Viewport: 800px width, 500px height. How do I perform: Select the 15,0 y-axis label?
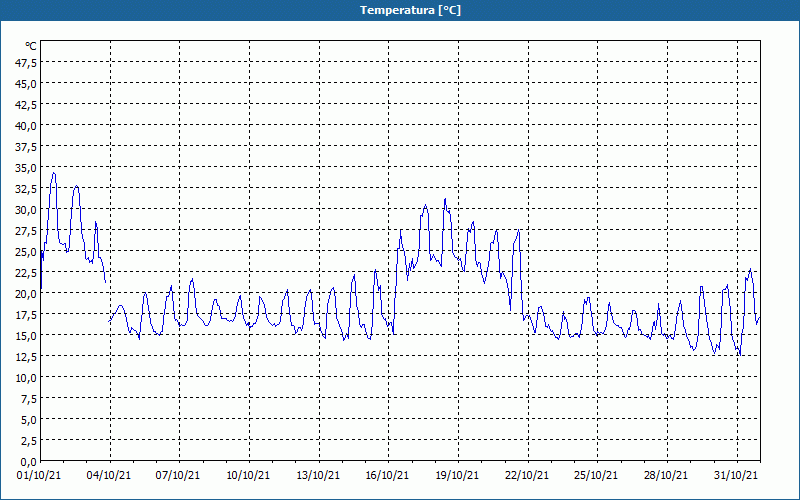[x=27, y=336]
